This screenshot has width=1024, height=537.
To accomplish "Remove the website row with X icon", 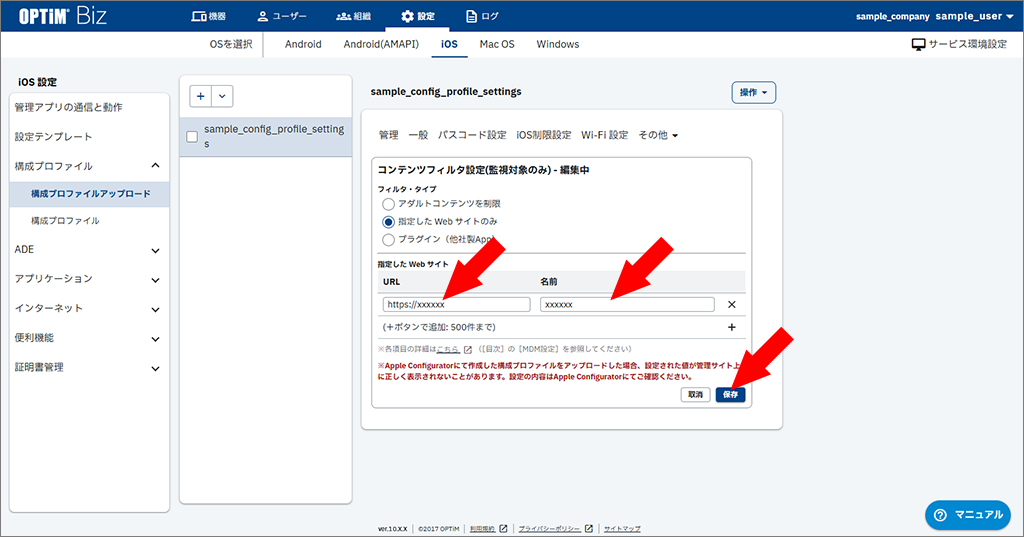I will point(731,304).
